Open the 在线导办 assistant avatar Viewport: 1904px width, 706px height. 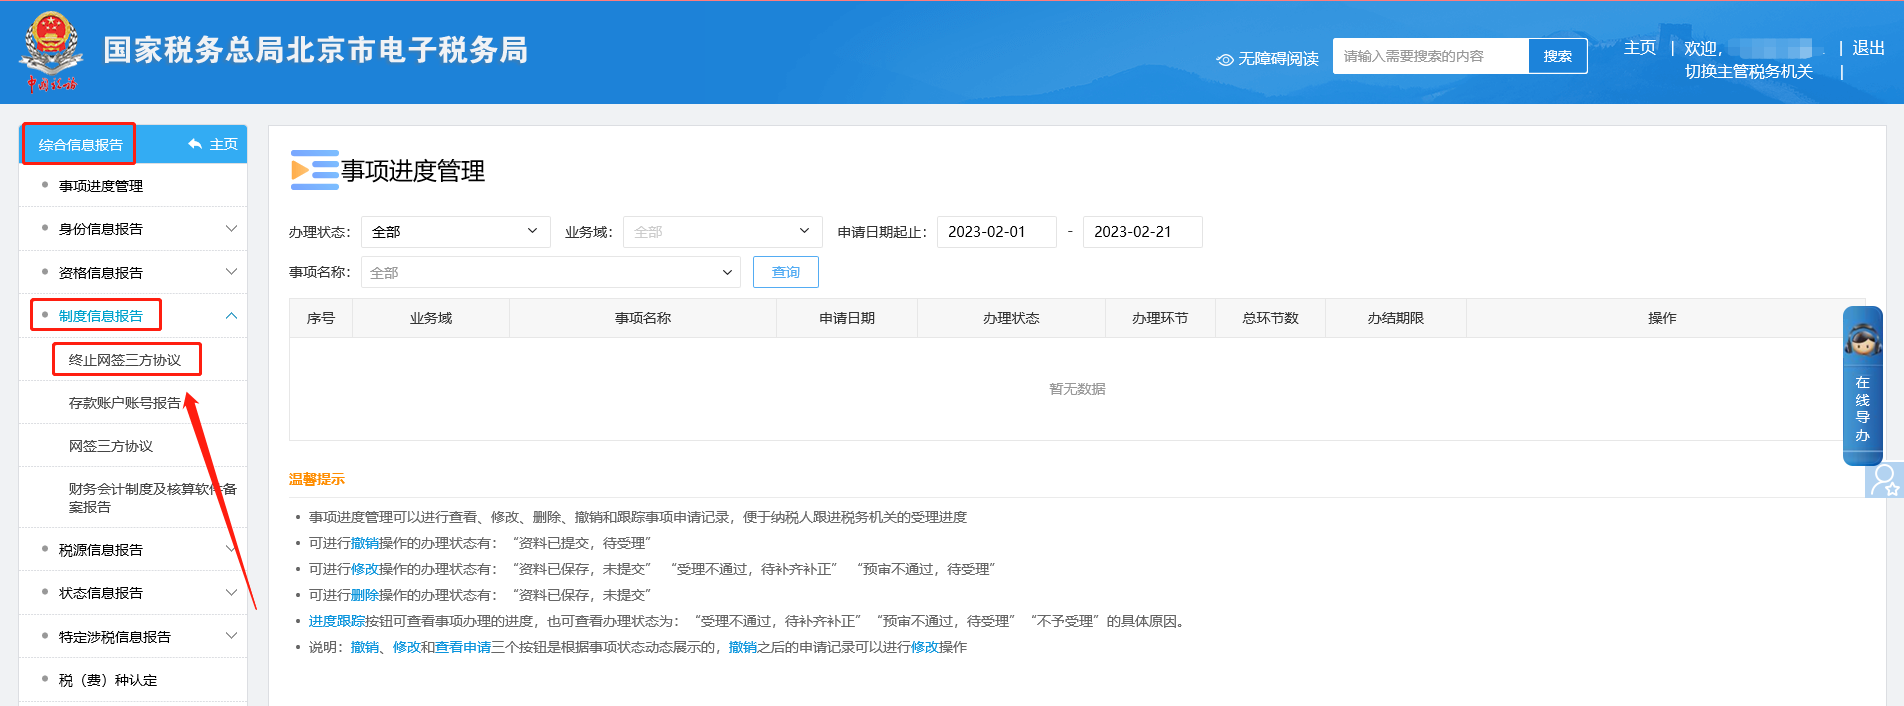point(1862,342)
